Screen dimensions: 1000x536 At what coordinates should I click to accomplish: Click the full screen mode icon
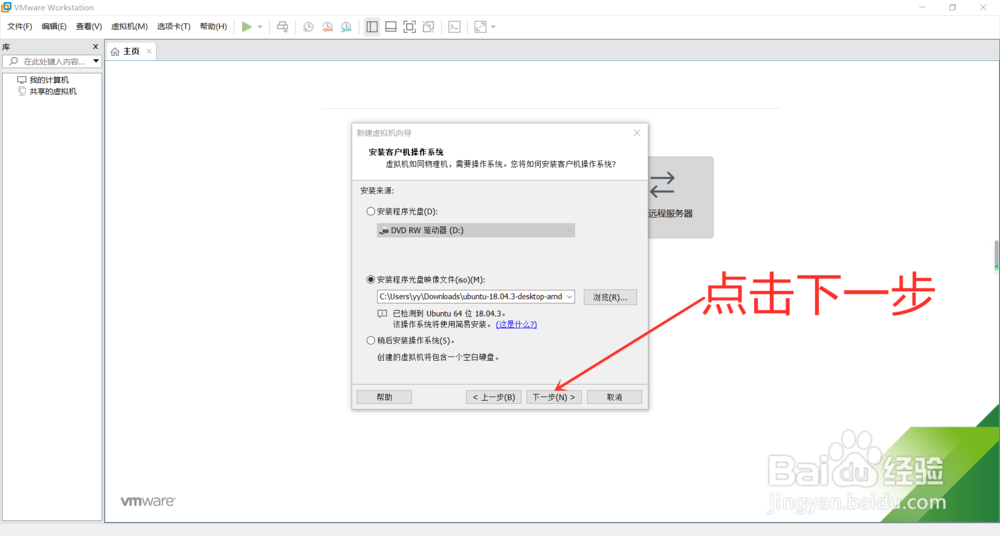[409, 27]
